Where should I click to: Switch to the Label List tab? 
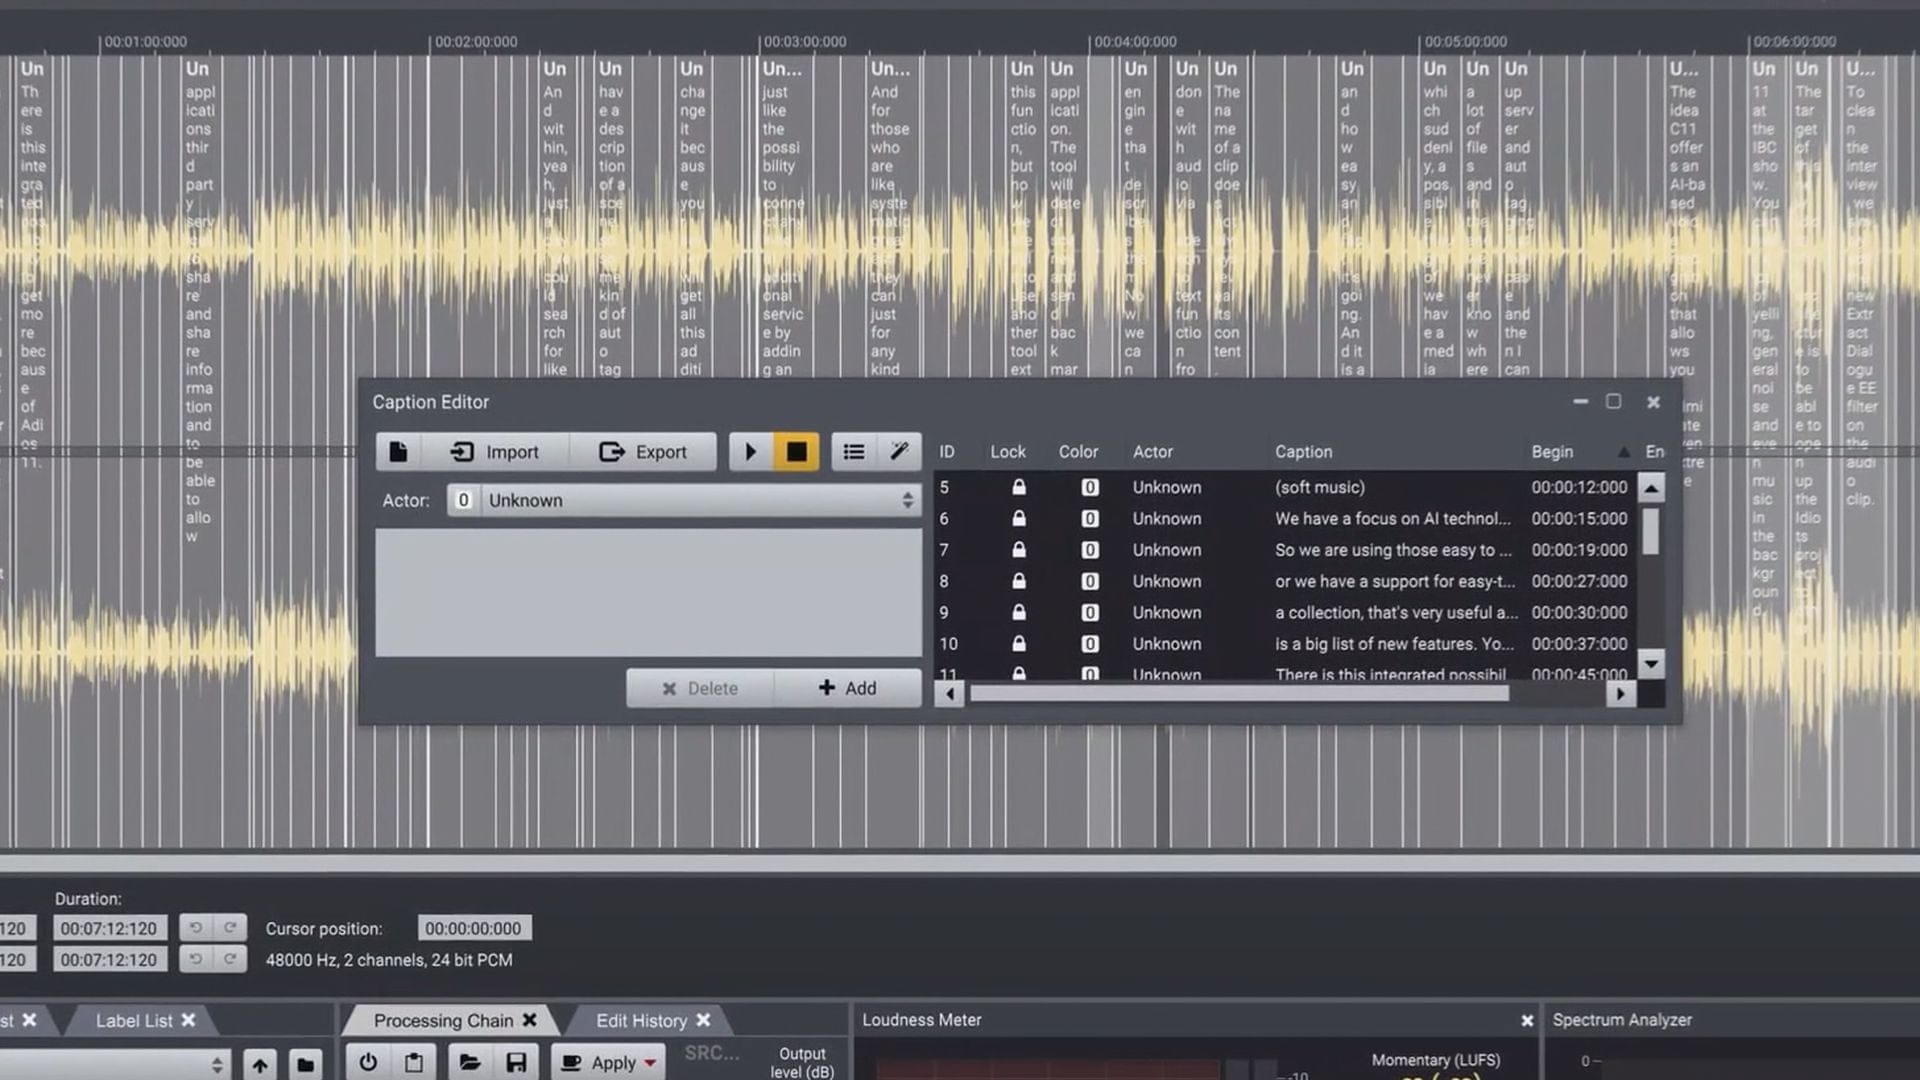134,1021
